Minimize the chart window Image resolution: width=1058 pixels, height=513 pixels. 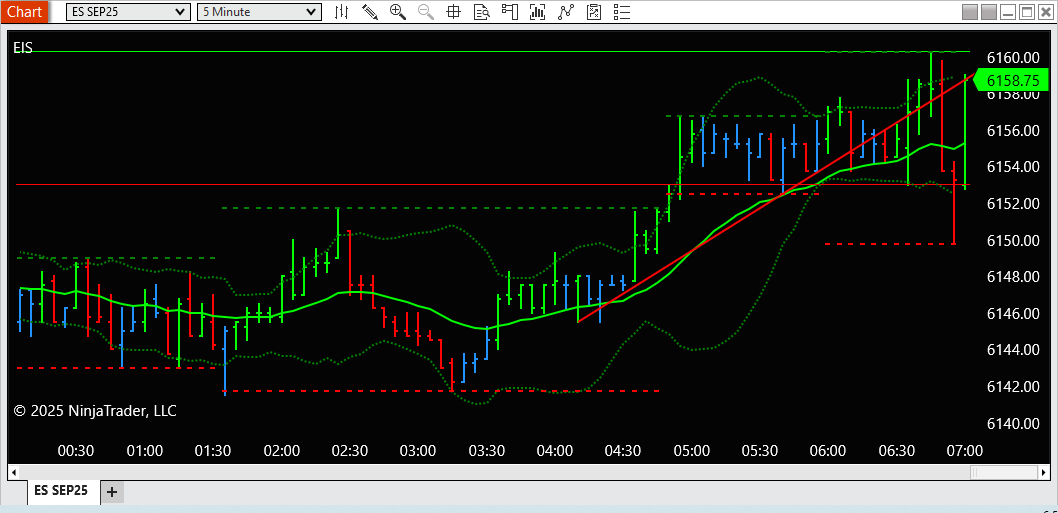(x=1008, y=12)
